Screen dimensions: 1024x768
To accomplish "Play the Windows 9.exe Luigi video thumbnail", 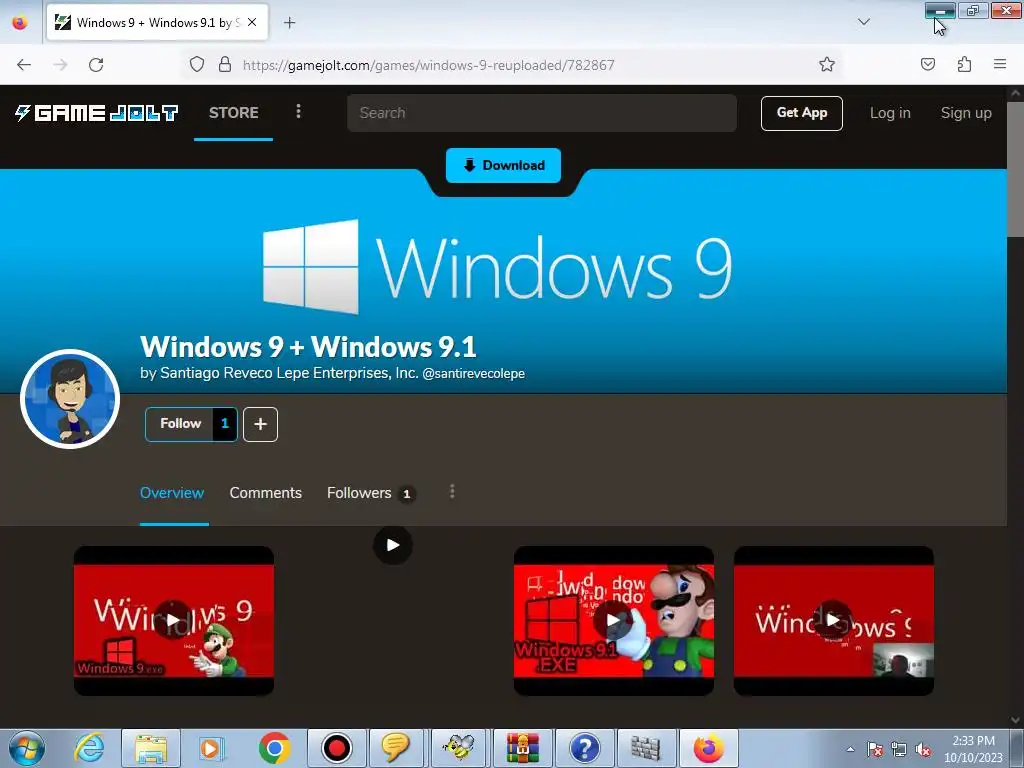I will (x=174, y=620).
